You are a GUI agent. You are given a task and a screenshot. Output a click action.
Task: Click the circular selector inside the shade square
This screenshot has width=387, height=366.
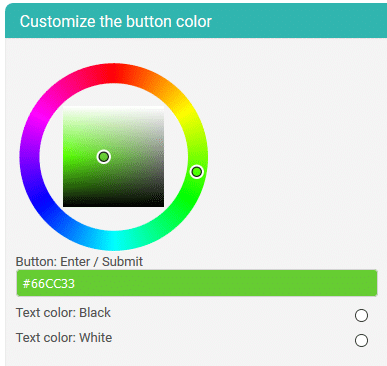pos(104,157)
